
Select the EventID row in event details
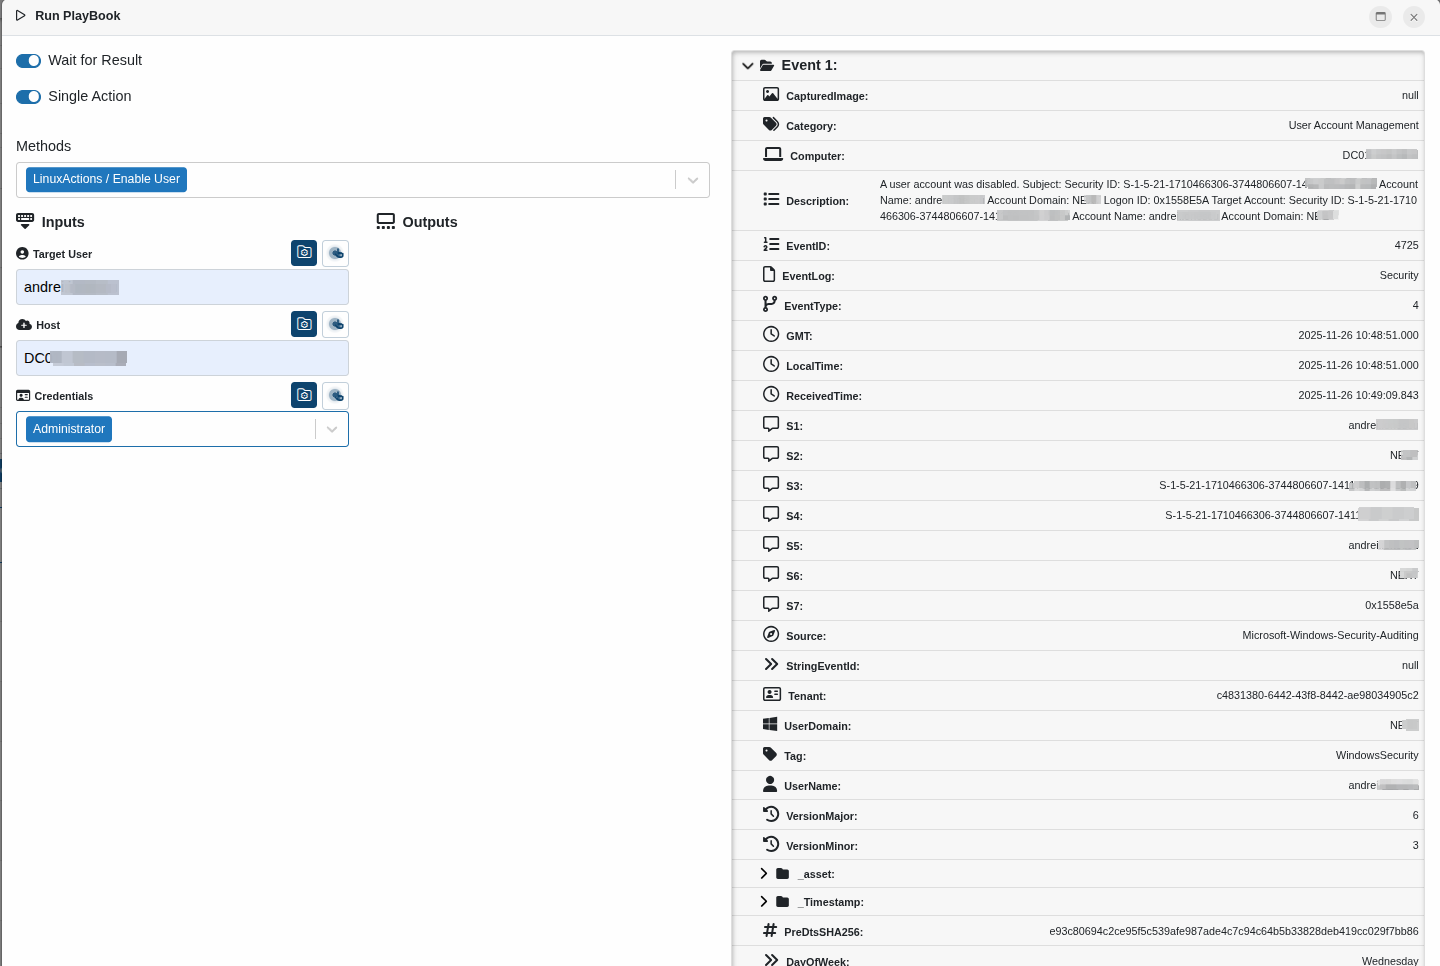1078,246
